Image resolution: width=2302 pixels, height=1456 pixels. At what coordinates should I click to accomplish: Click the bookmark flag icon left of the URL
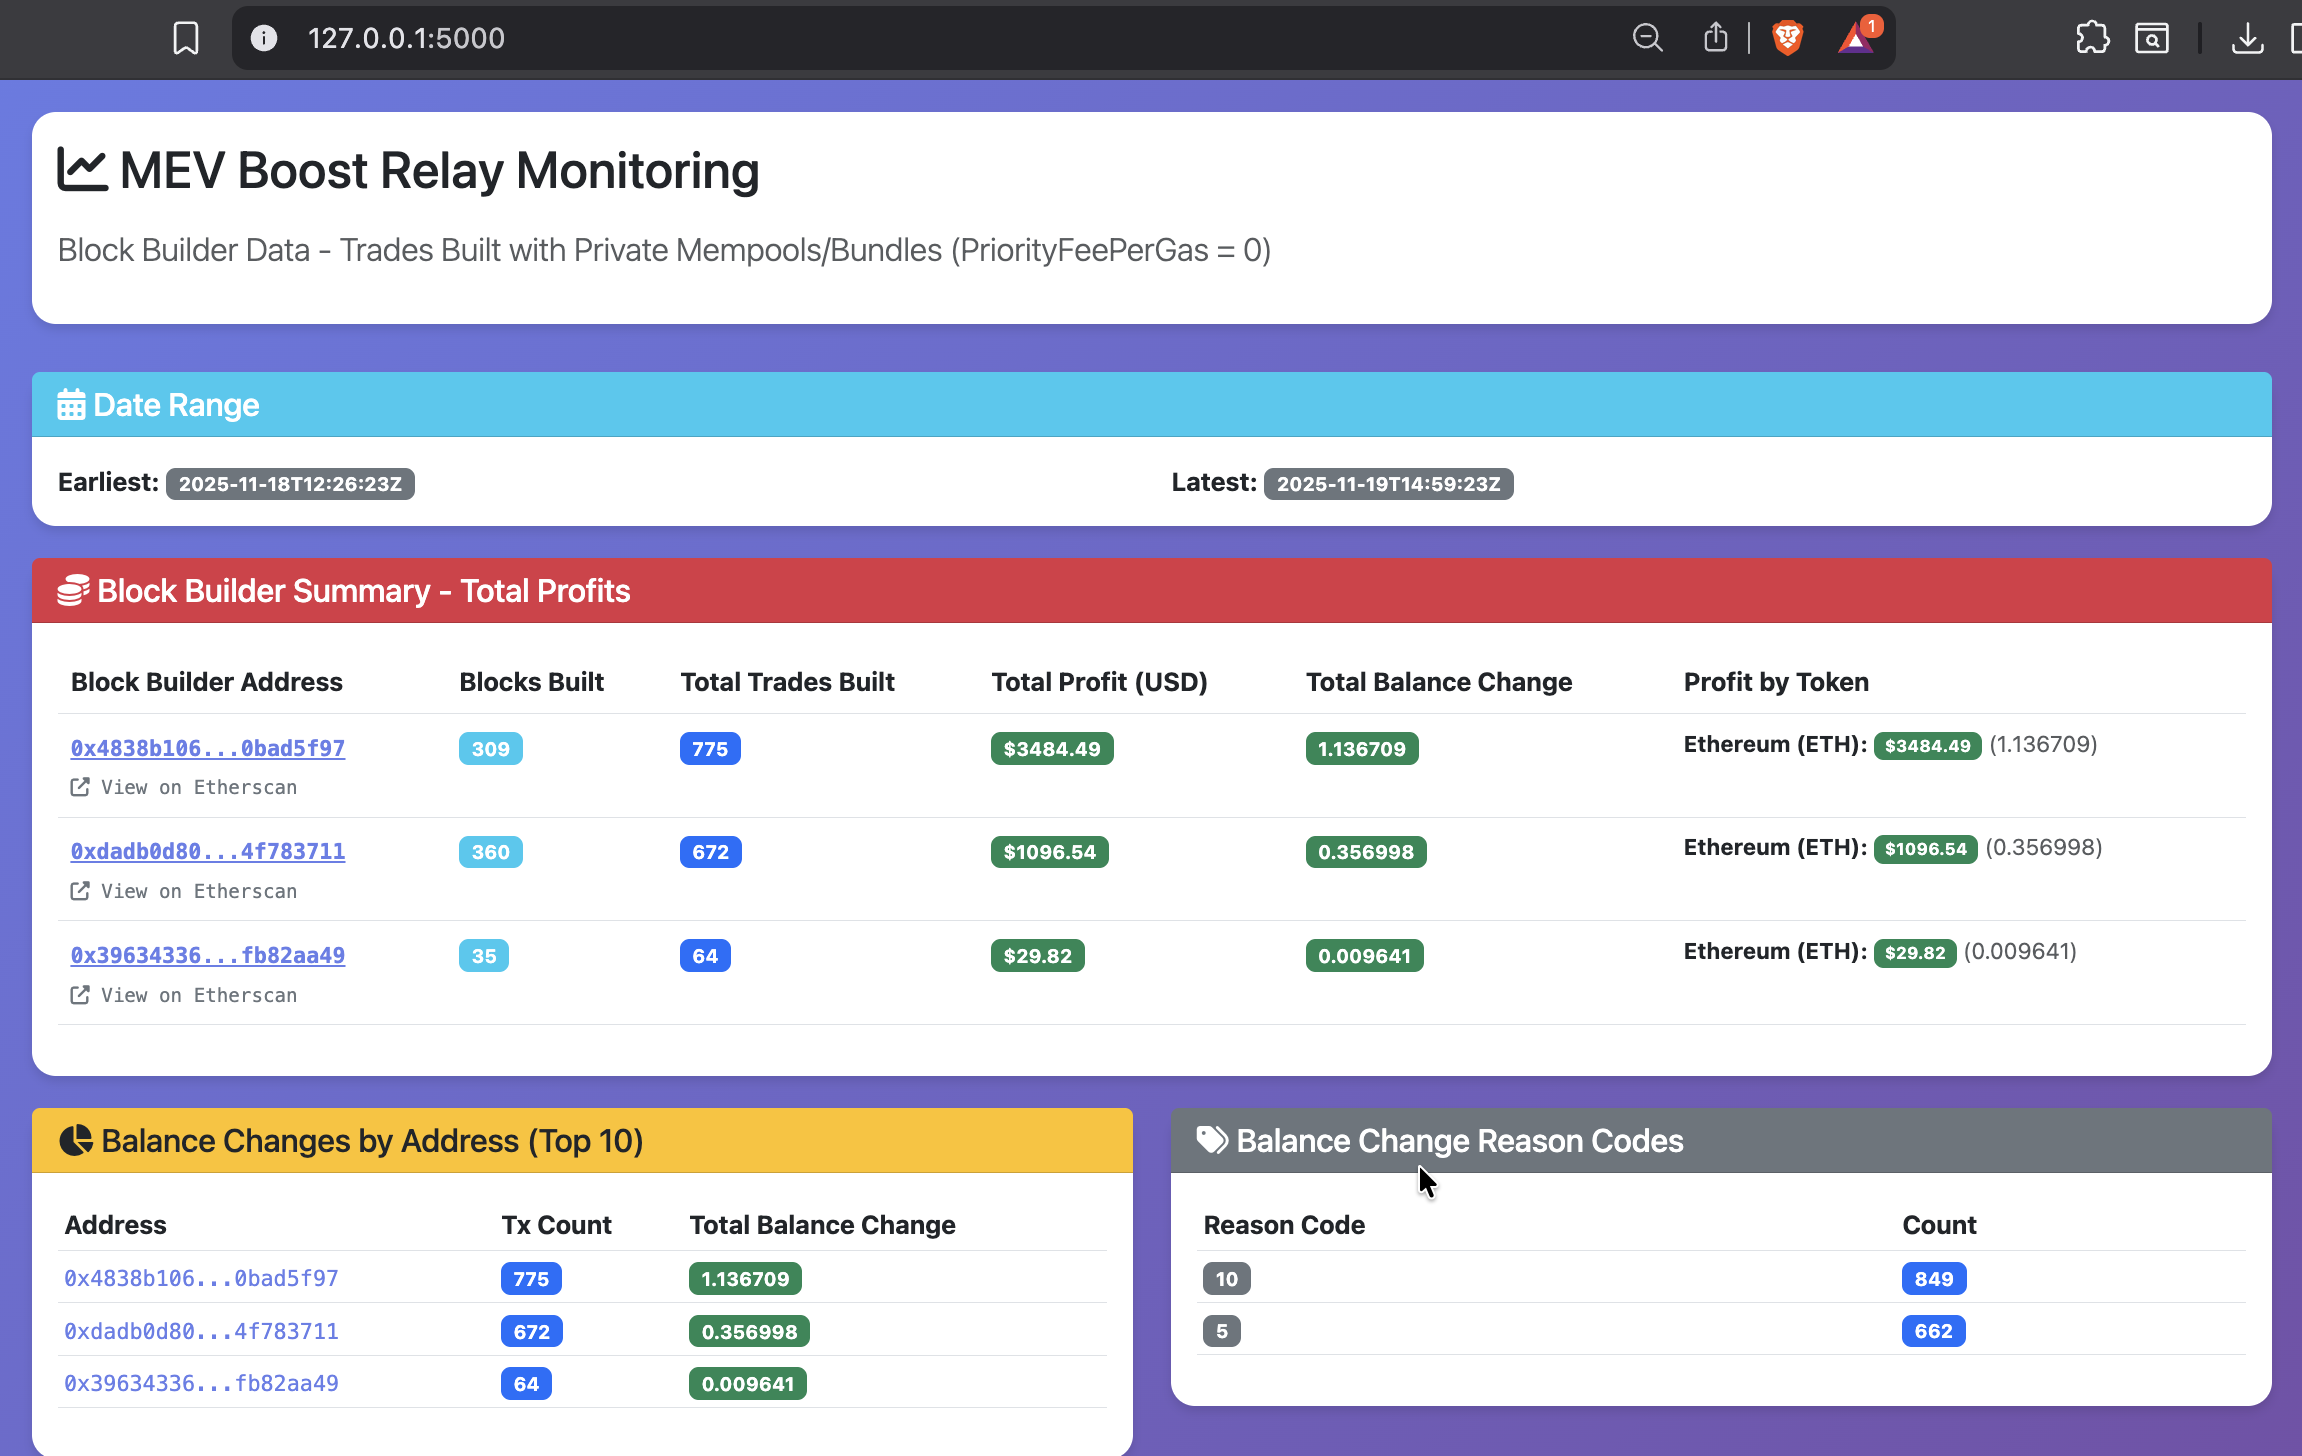pos(186,37)
